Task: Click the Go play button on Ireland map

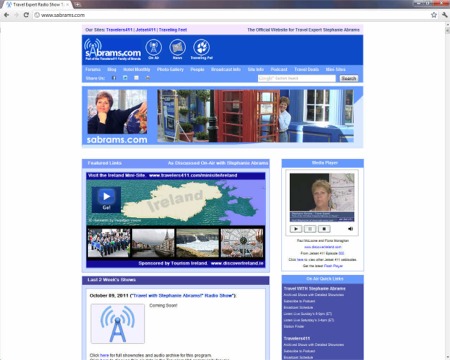Action: 106,199
